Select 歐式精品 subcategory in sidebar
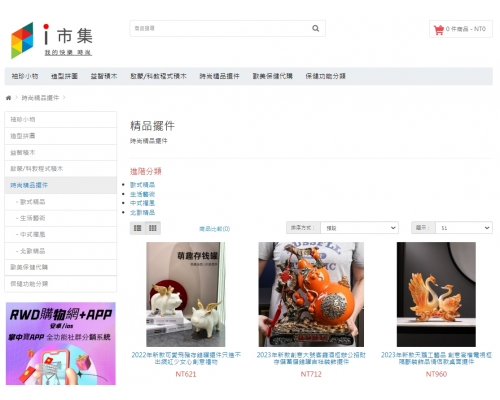Viewport: 500px width, 400px height. point(61,202)
